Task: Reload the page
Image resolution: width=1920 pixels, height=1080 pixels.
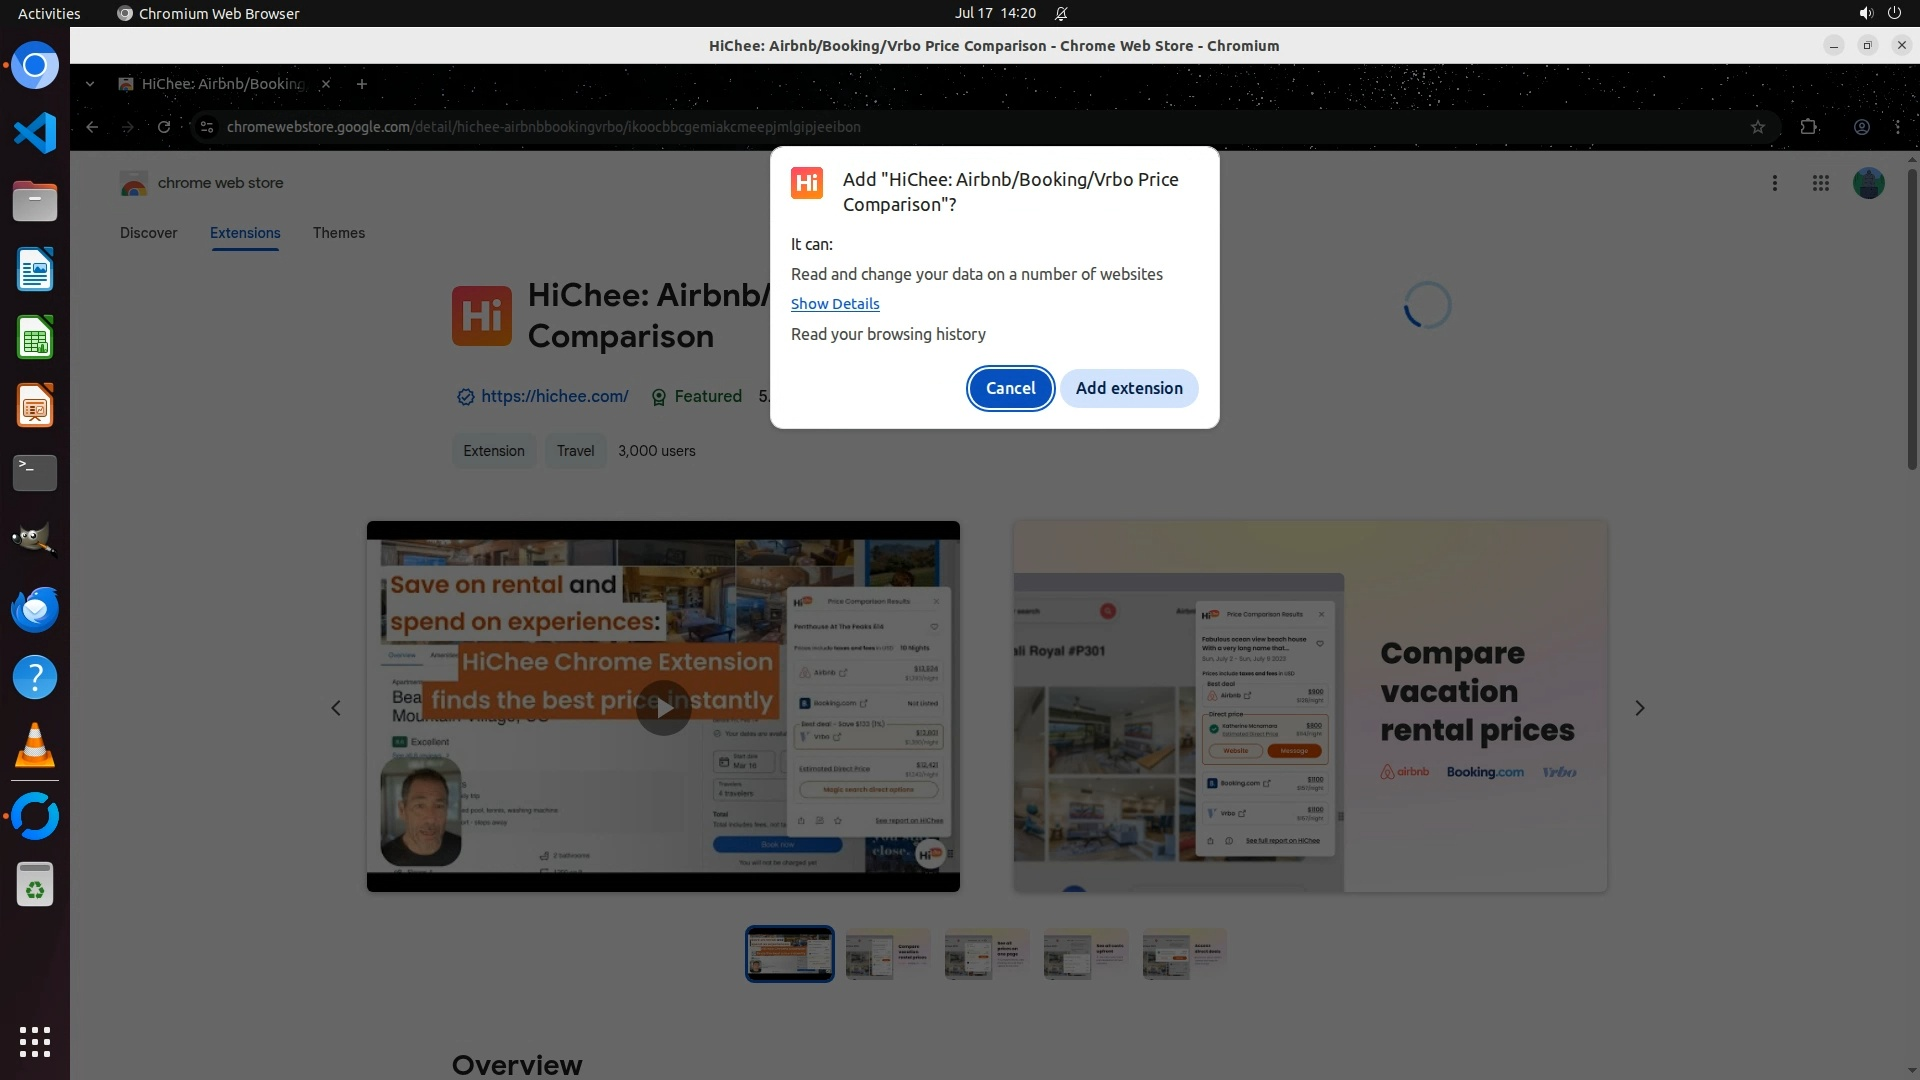Action: (x=164, y=127)
